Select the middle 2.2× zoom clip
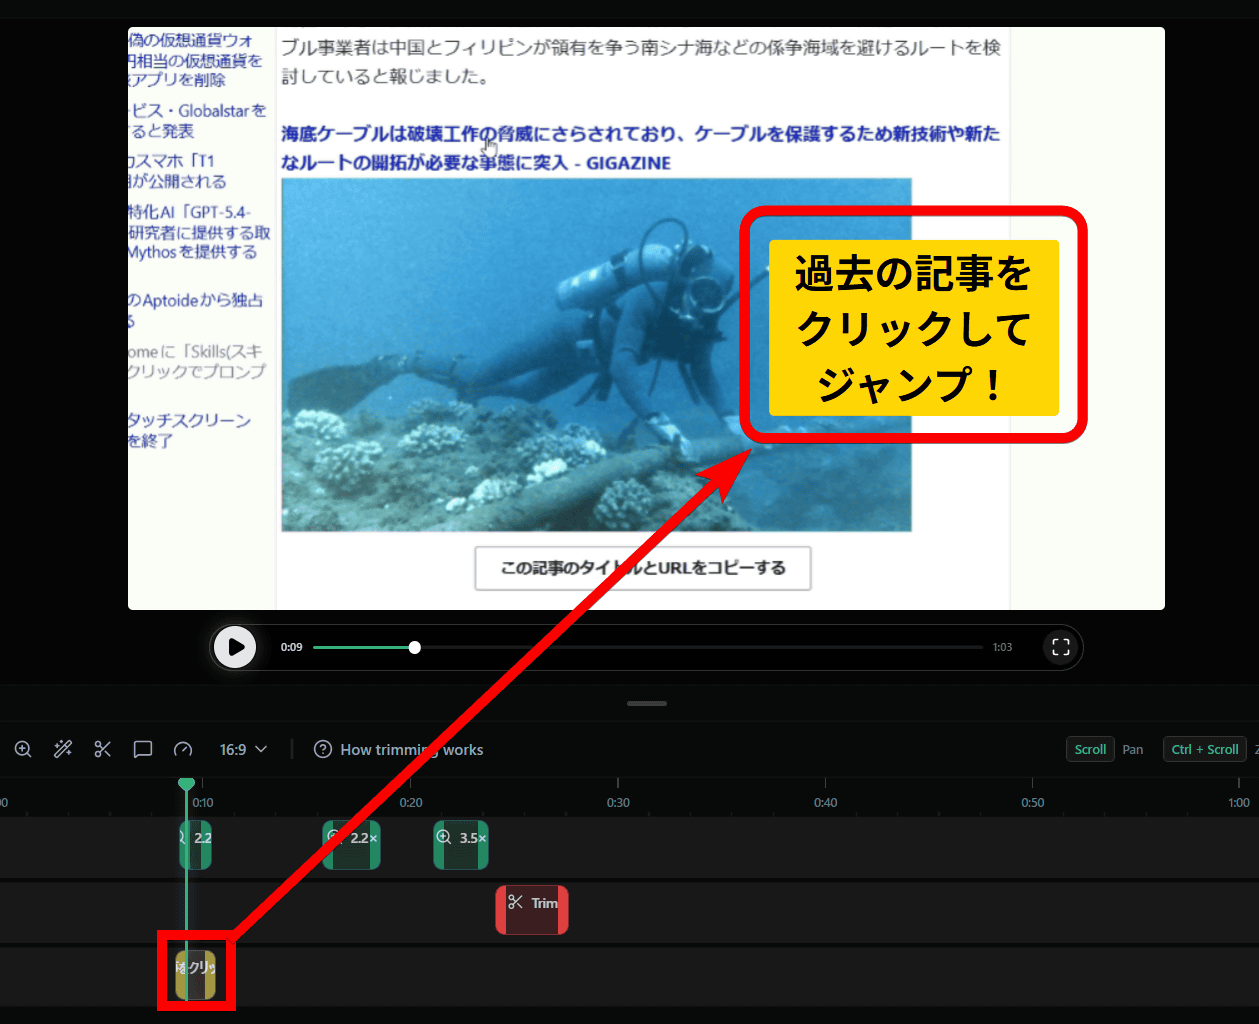1259x1024 pixels. click(x=352, y=845)
